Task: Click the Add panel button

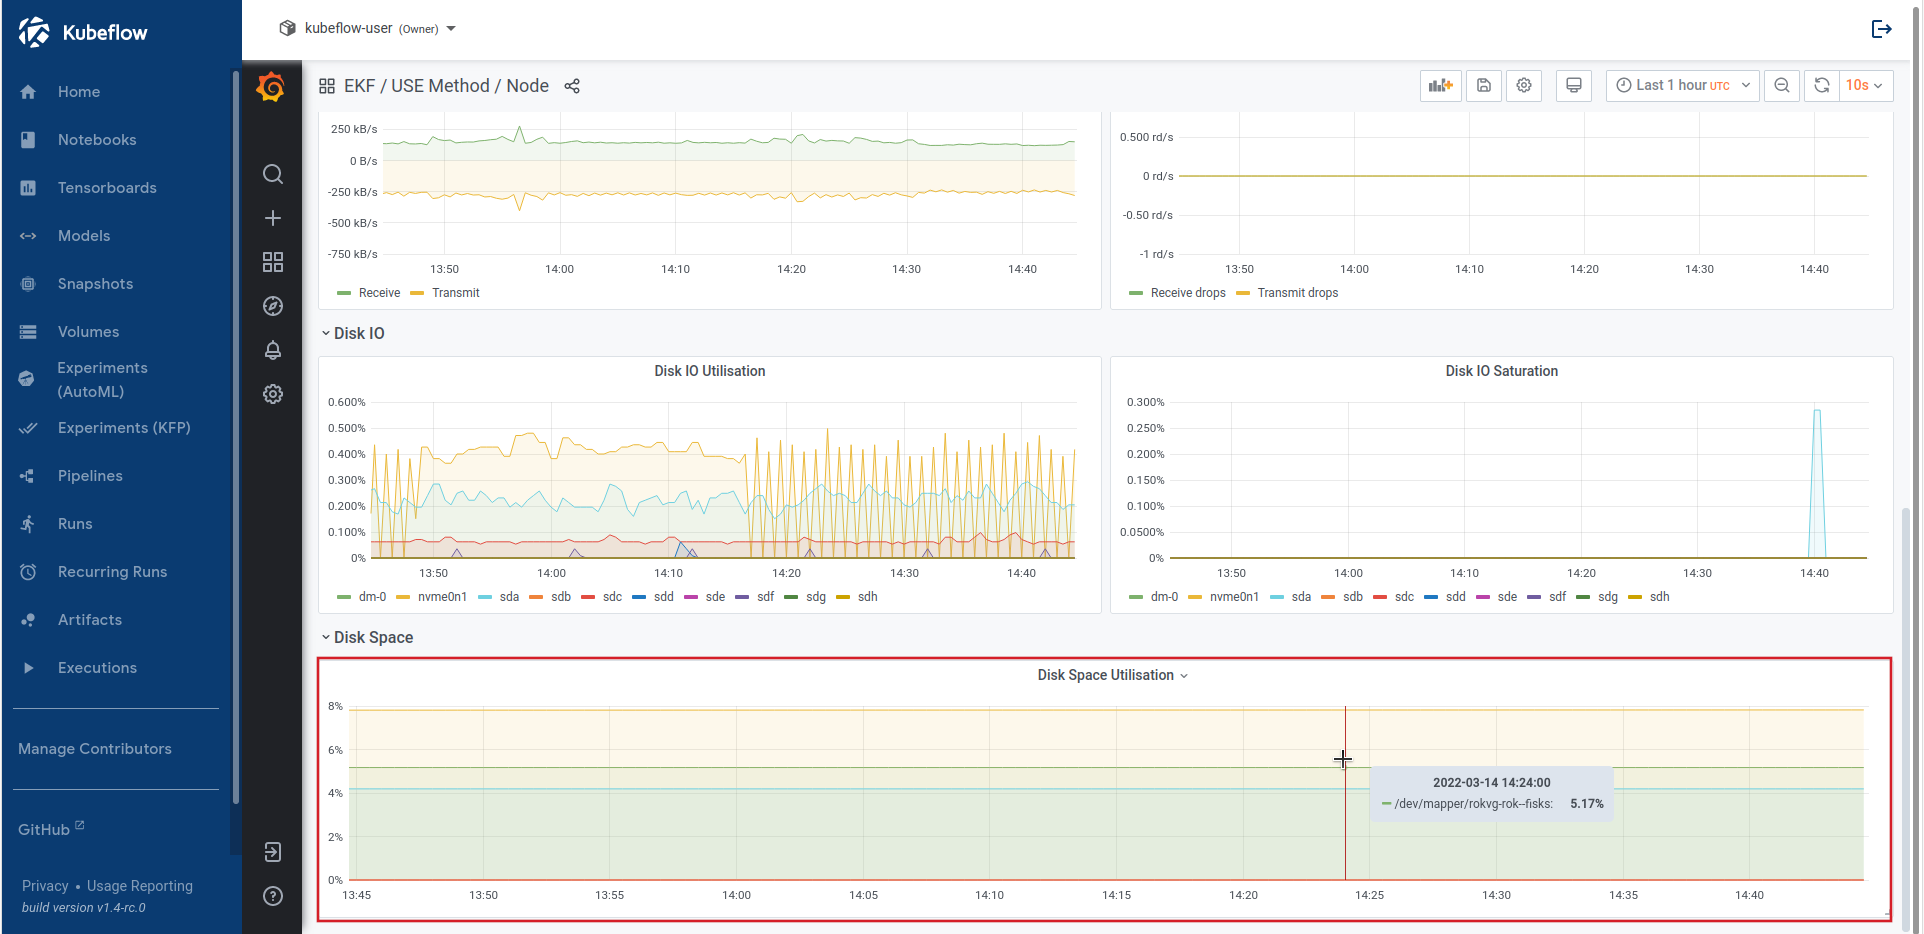Action: click(1440, 86)
